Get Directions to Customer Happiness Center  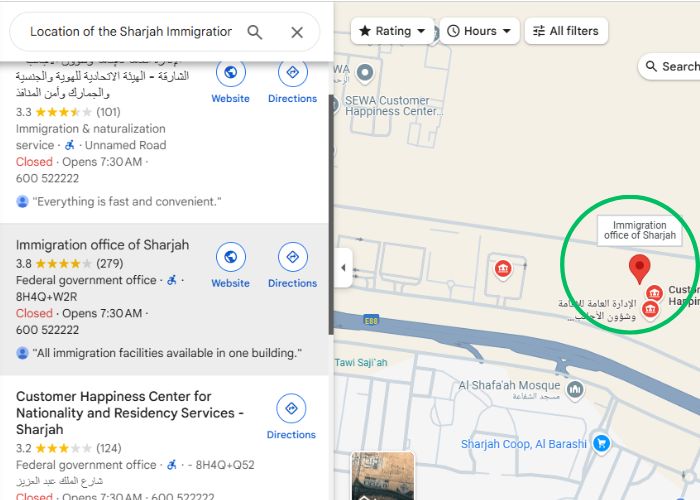291,417
